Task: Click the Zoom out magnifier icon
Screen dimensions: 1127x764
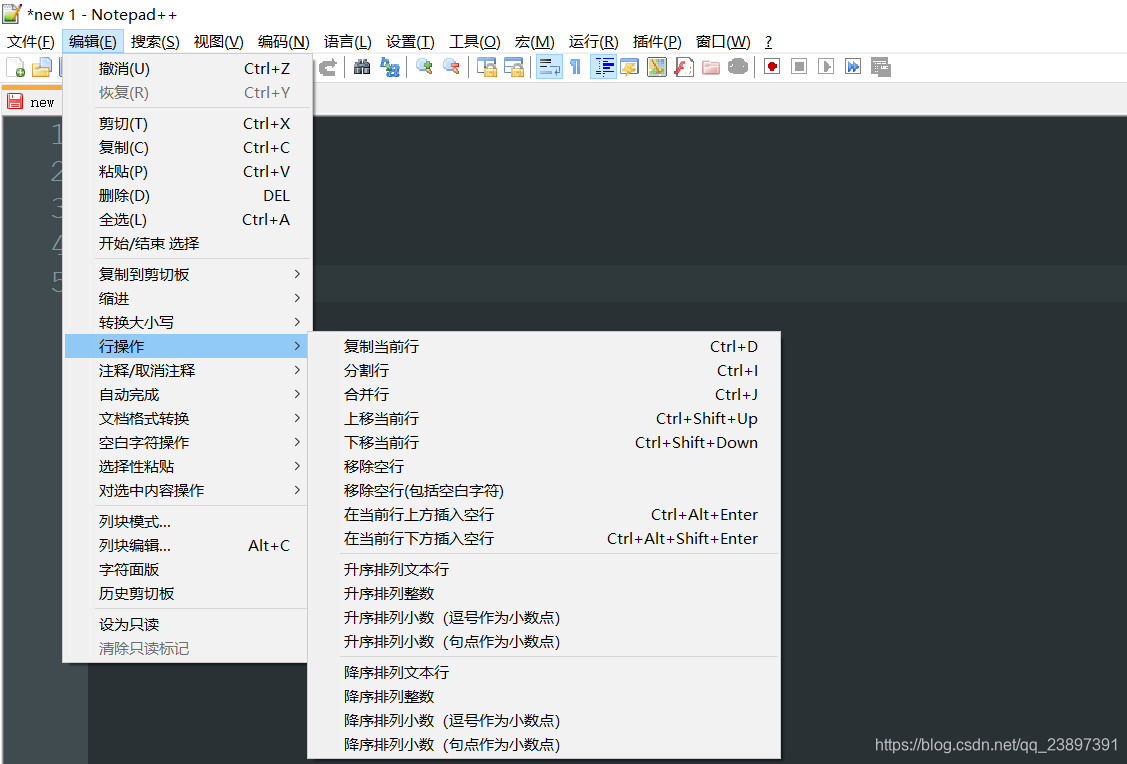Action: click(x=451, y=67)
